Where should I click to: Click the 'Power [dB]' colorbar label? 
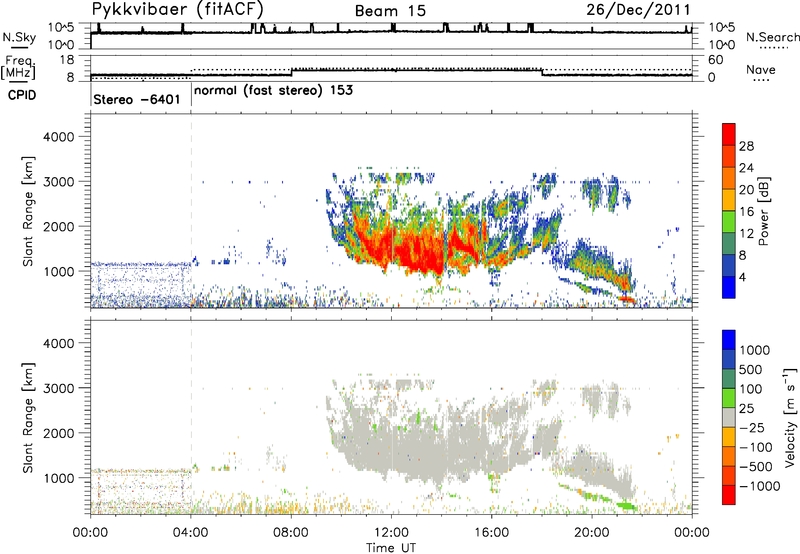pyautogui.click(x=764, y=211)
